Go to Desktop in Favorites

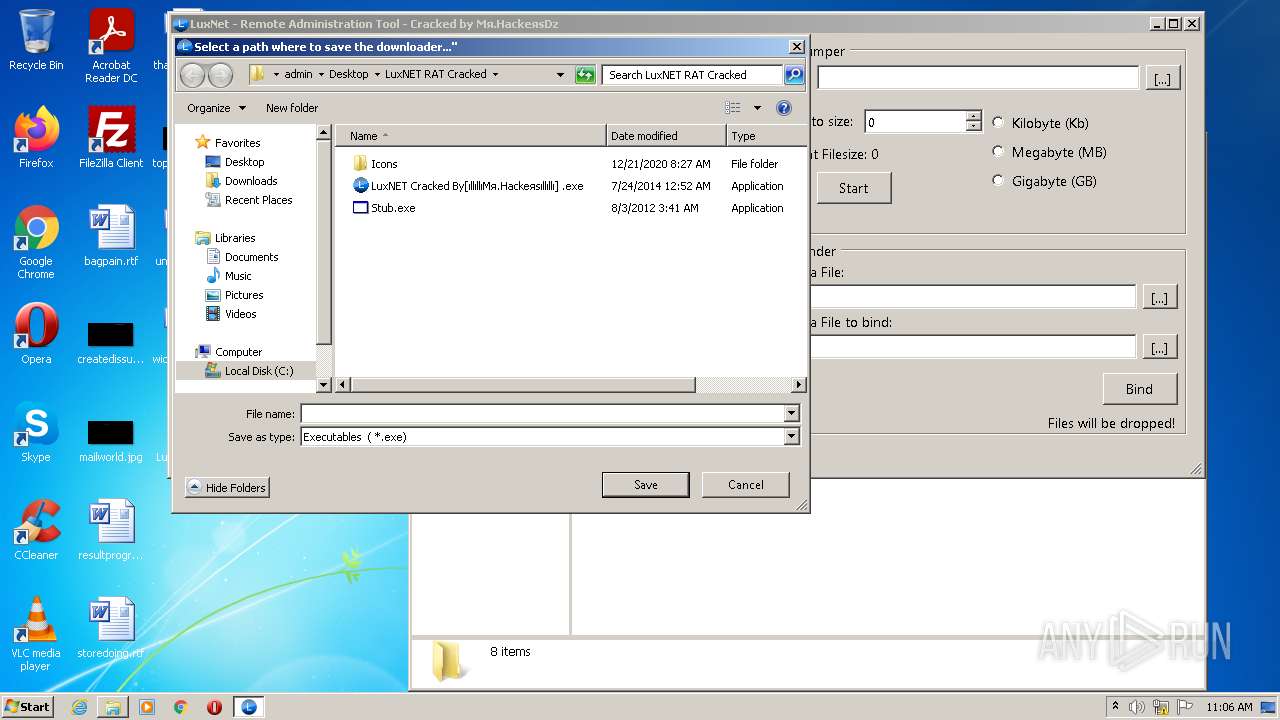click(244, 162)
